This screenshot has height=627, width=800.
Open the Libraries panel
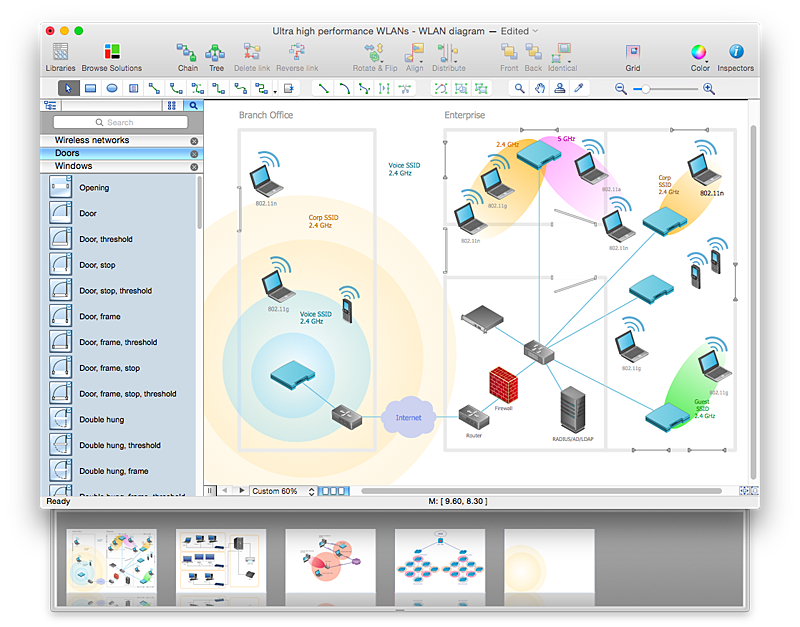60,57
